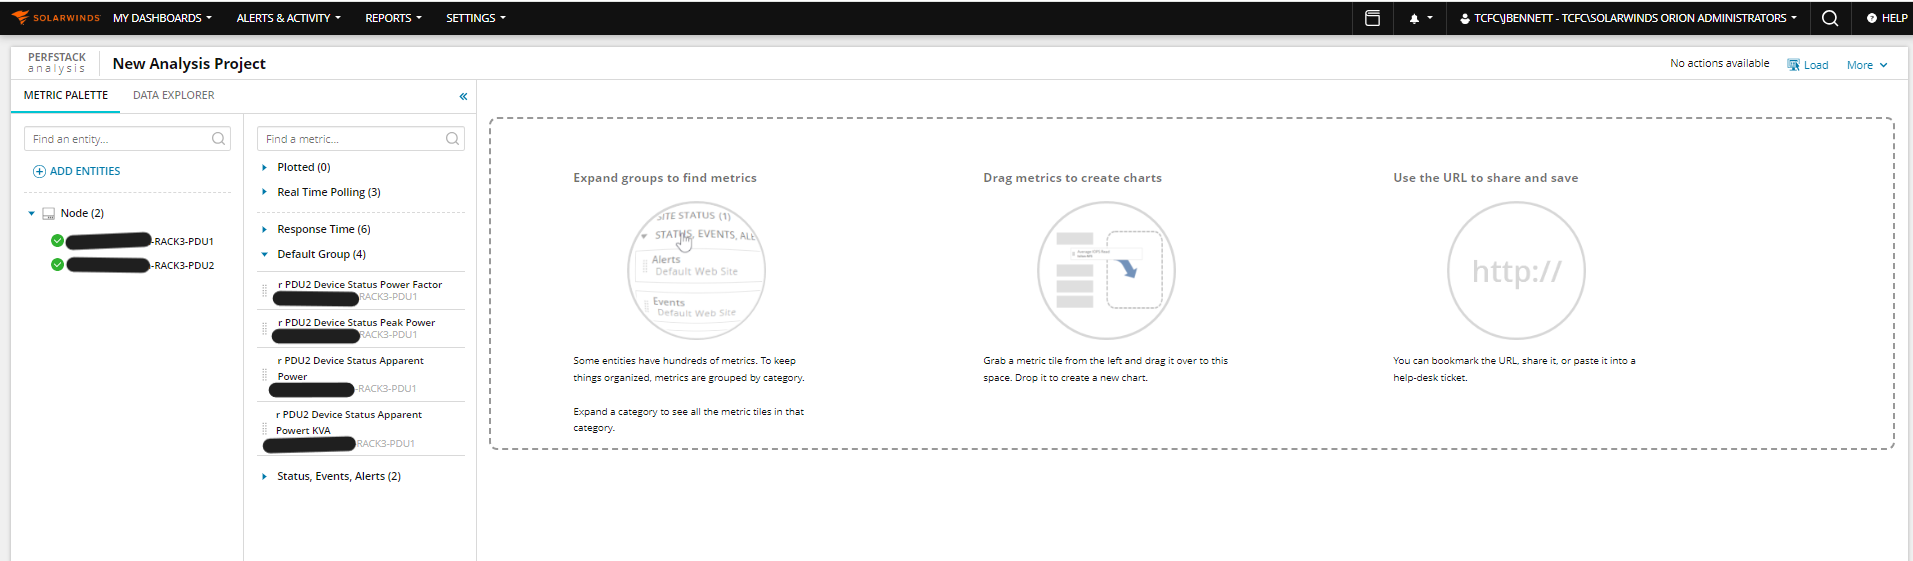This screenshot has height=561, width=1913.
Task: Open the Reports menu
Action: (393, 18)
